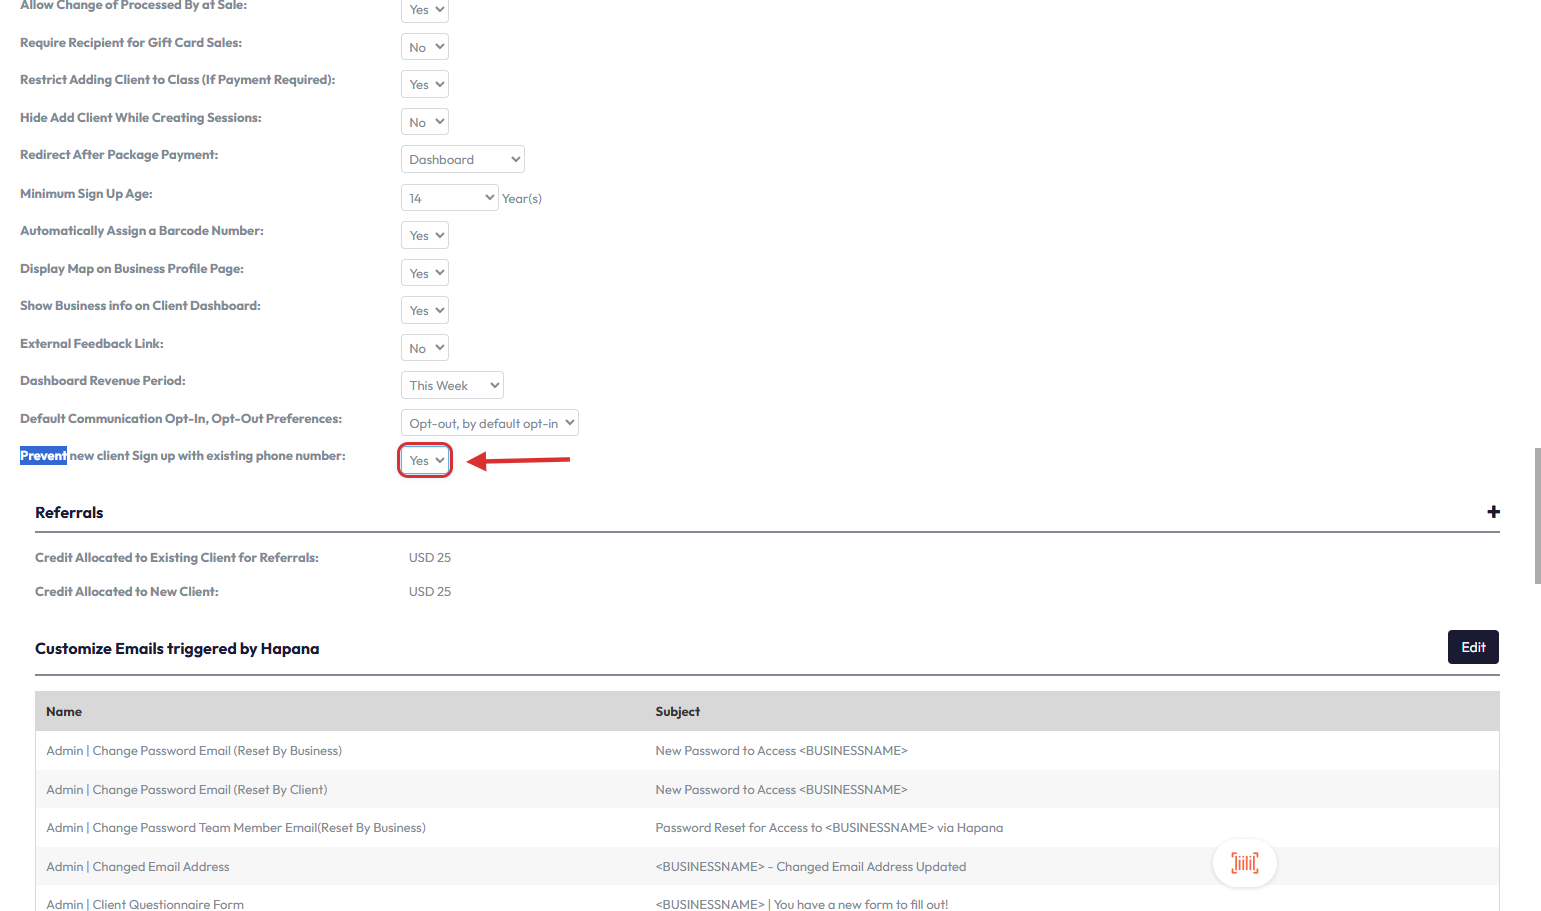Open Redirect After Package Payment dropdown
Image resolution: width=1541 pixels, height=911 pixels.
pyautogui.click(x=462, y=160)
